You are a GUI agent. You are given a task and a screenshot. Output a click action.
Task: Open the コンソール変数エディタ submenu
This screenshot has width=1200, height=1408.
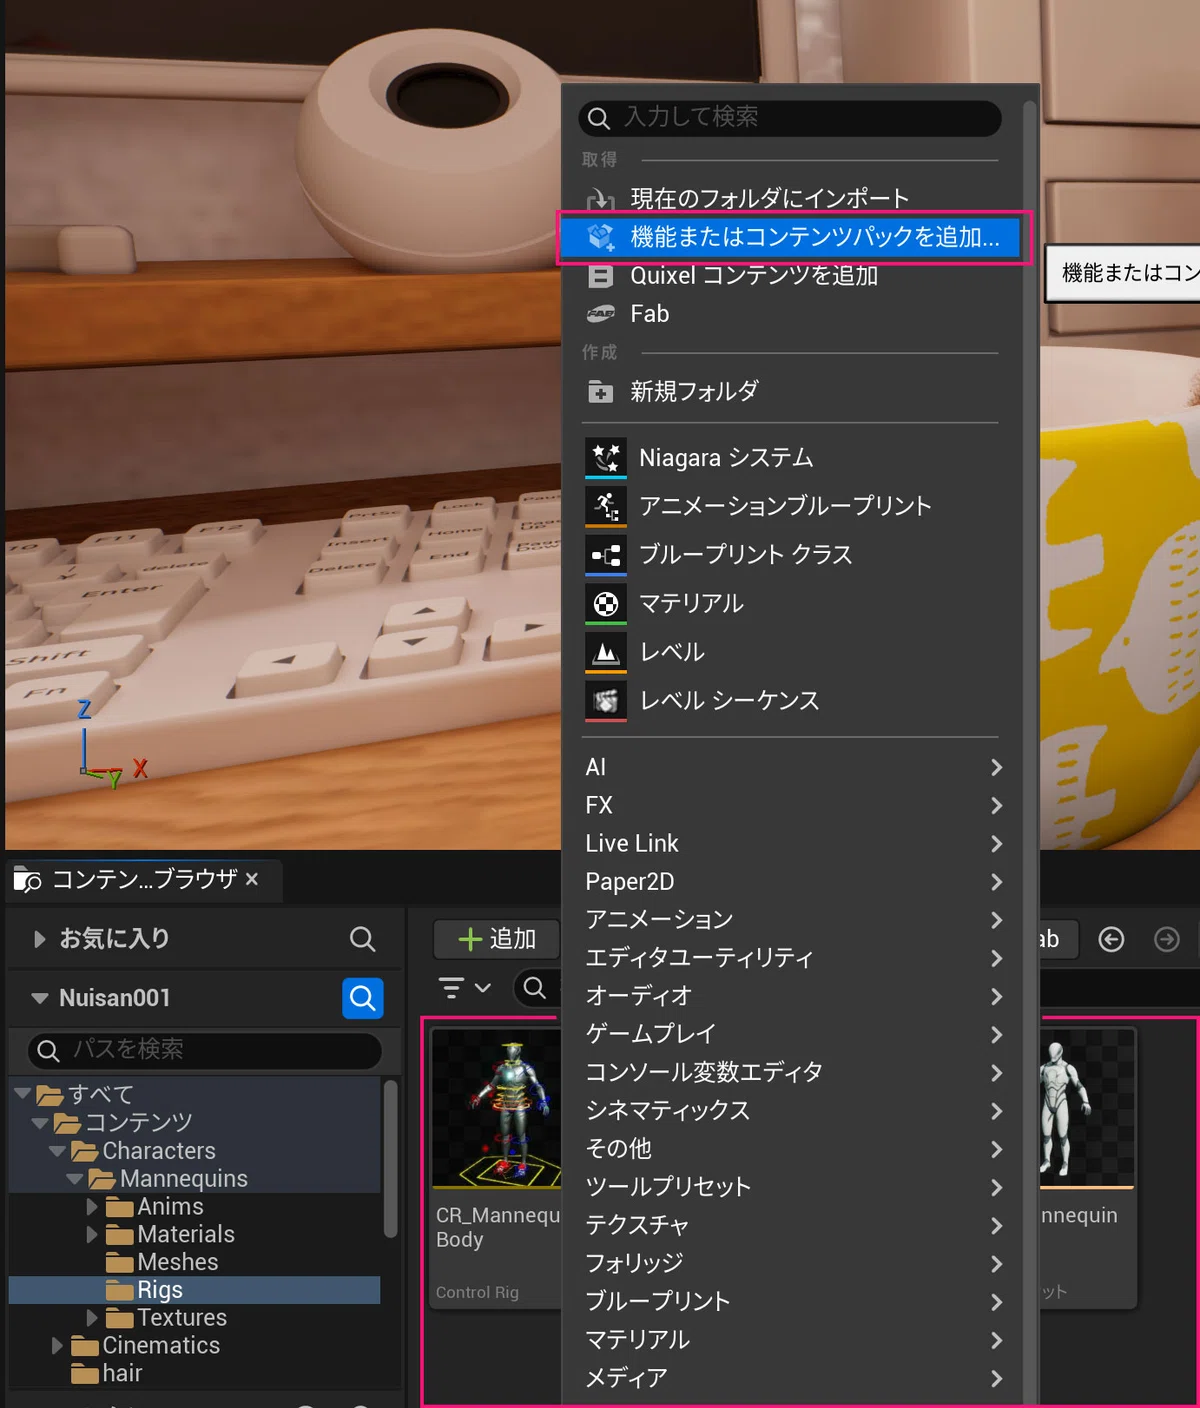point(792,1073)
